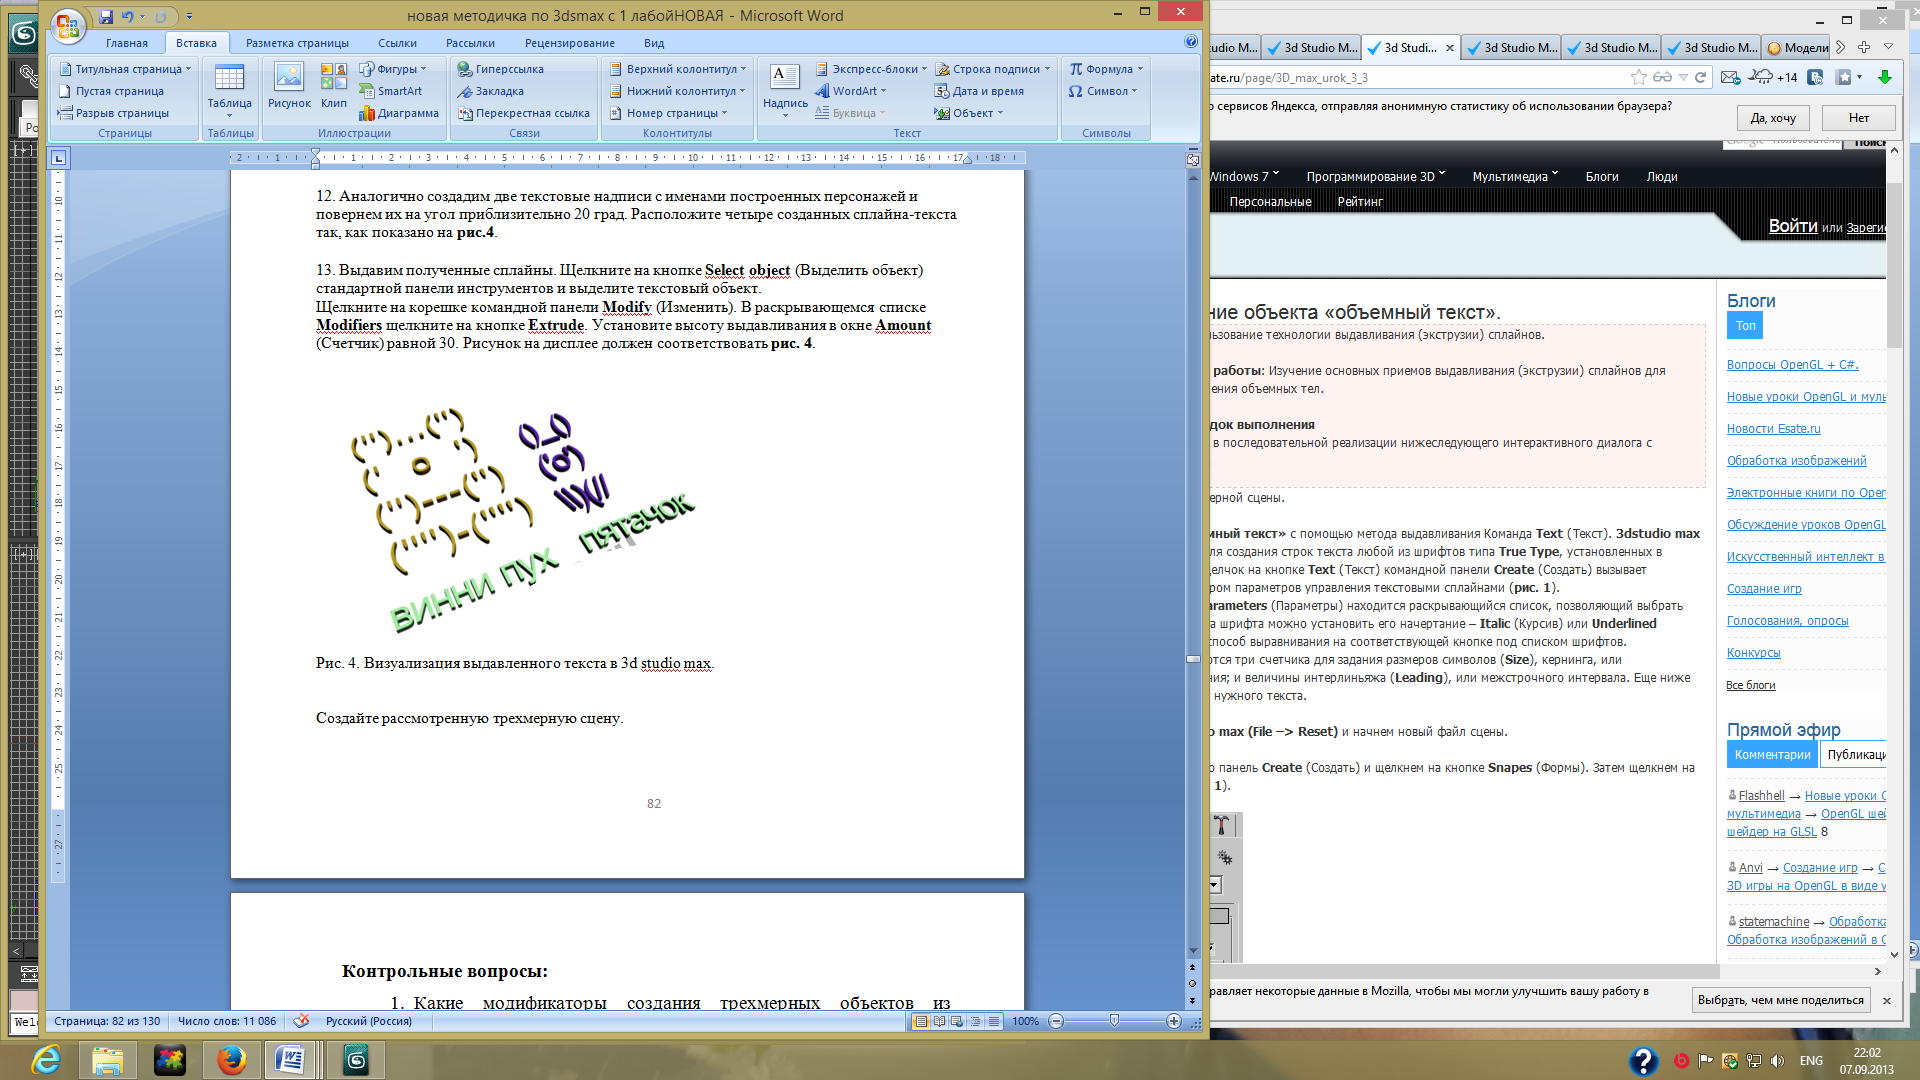This screenshot has height=1080, width=1920.
Task: Expand the Номер страницы dropdown
Action: point(668,113)
